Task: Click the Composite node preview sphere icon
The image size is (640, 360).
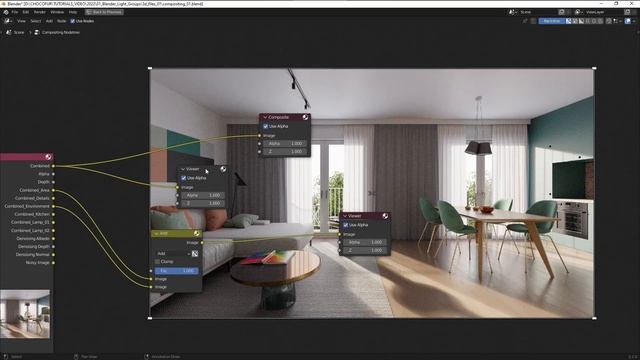Action: click(305, 117)
